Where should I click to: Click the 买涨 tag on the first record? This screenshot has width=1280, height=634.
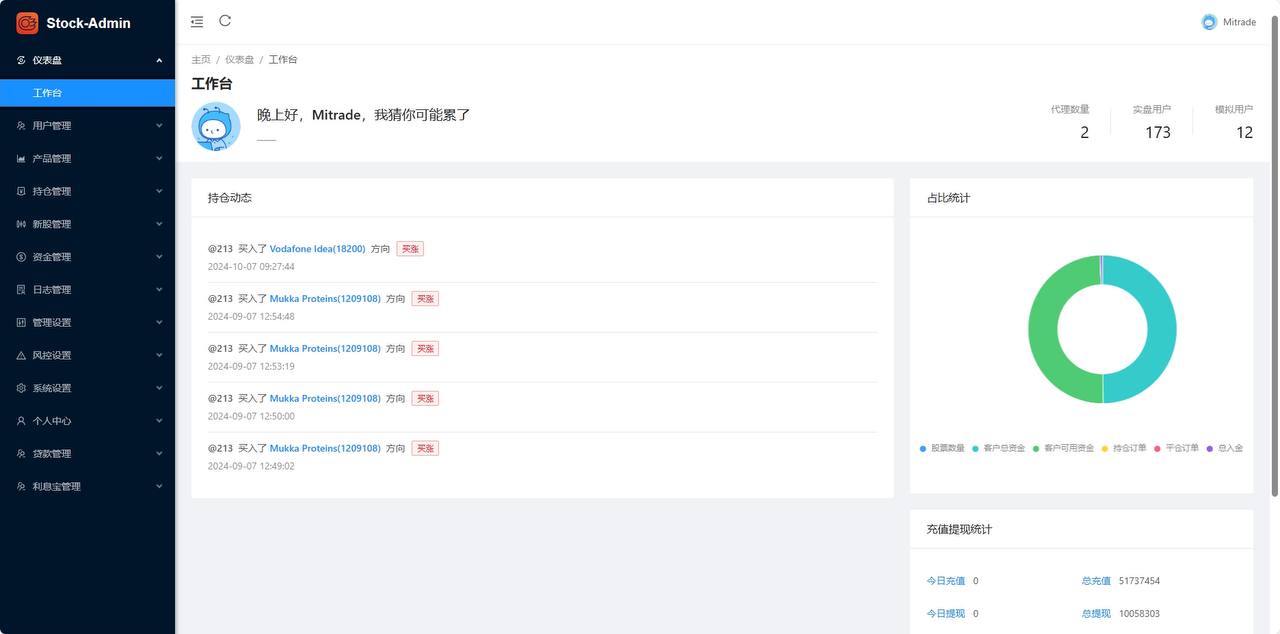click(410, 248)
